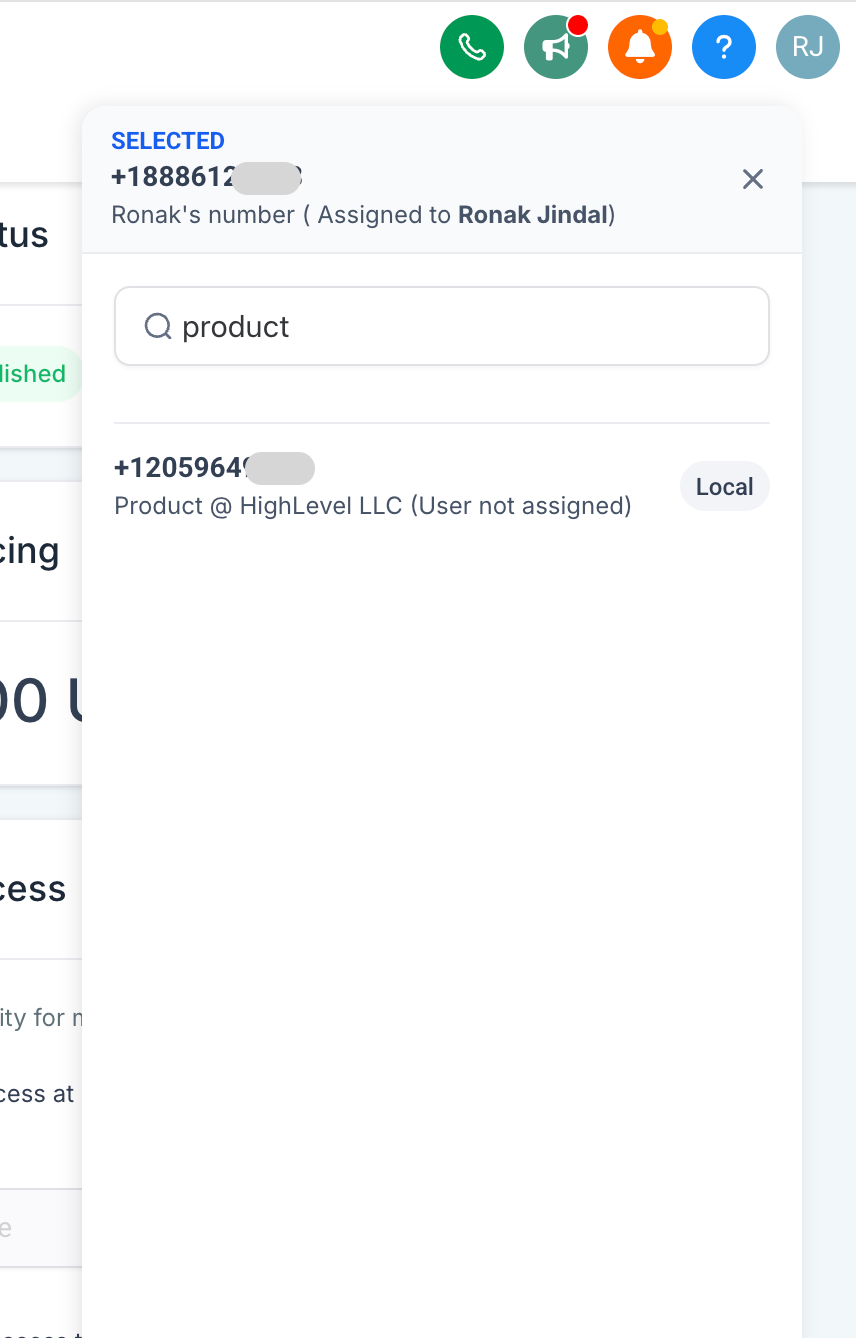The width and height of the screenshot is (856, 1338).
Task: Open the RJ user avatar menu
Action: click(807, 47)
